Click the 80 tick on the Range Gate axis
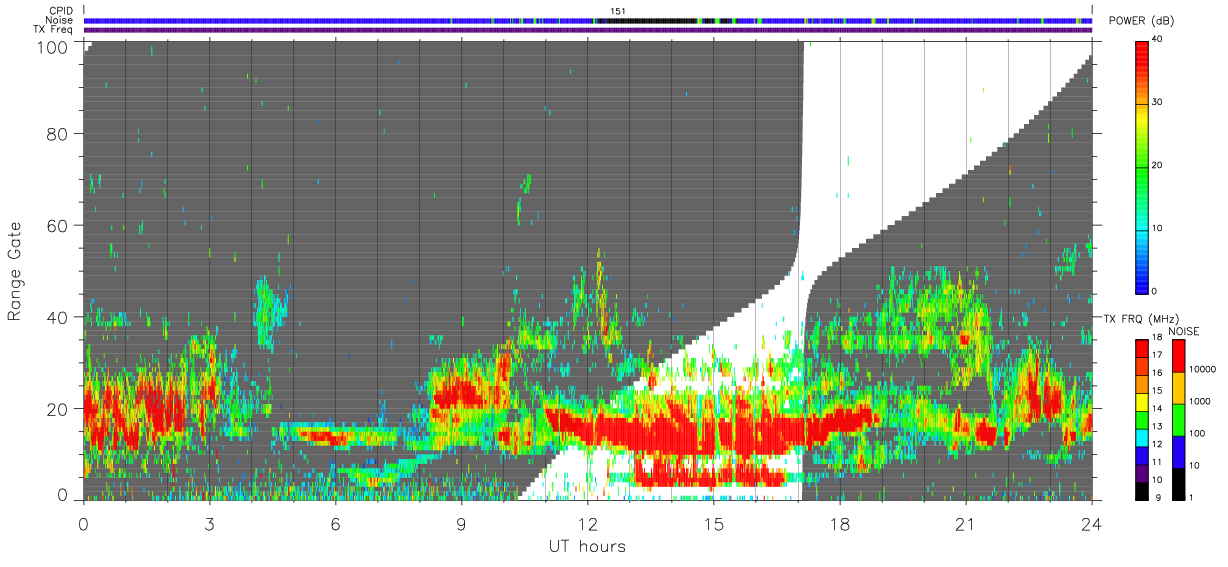Image resolution: width=1228 pixels, height=567 pixels. pos(58,134)
